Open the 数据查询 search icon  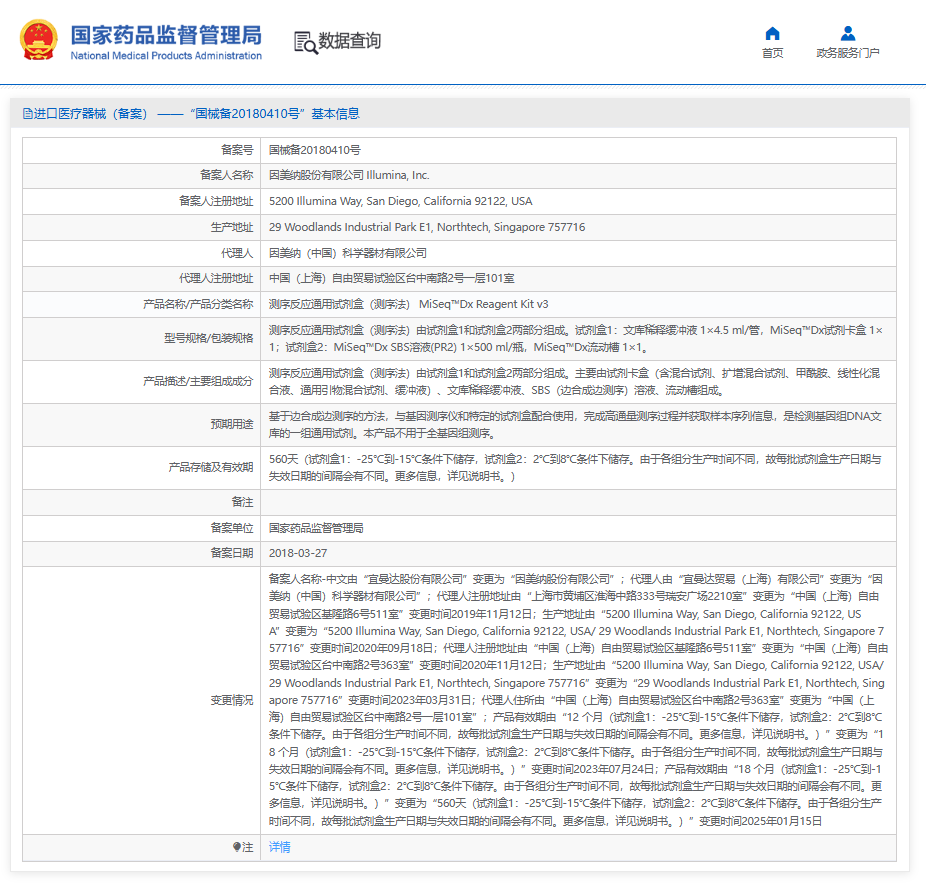305,43
